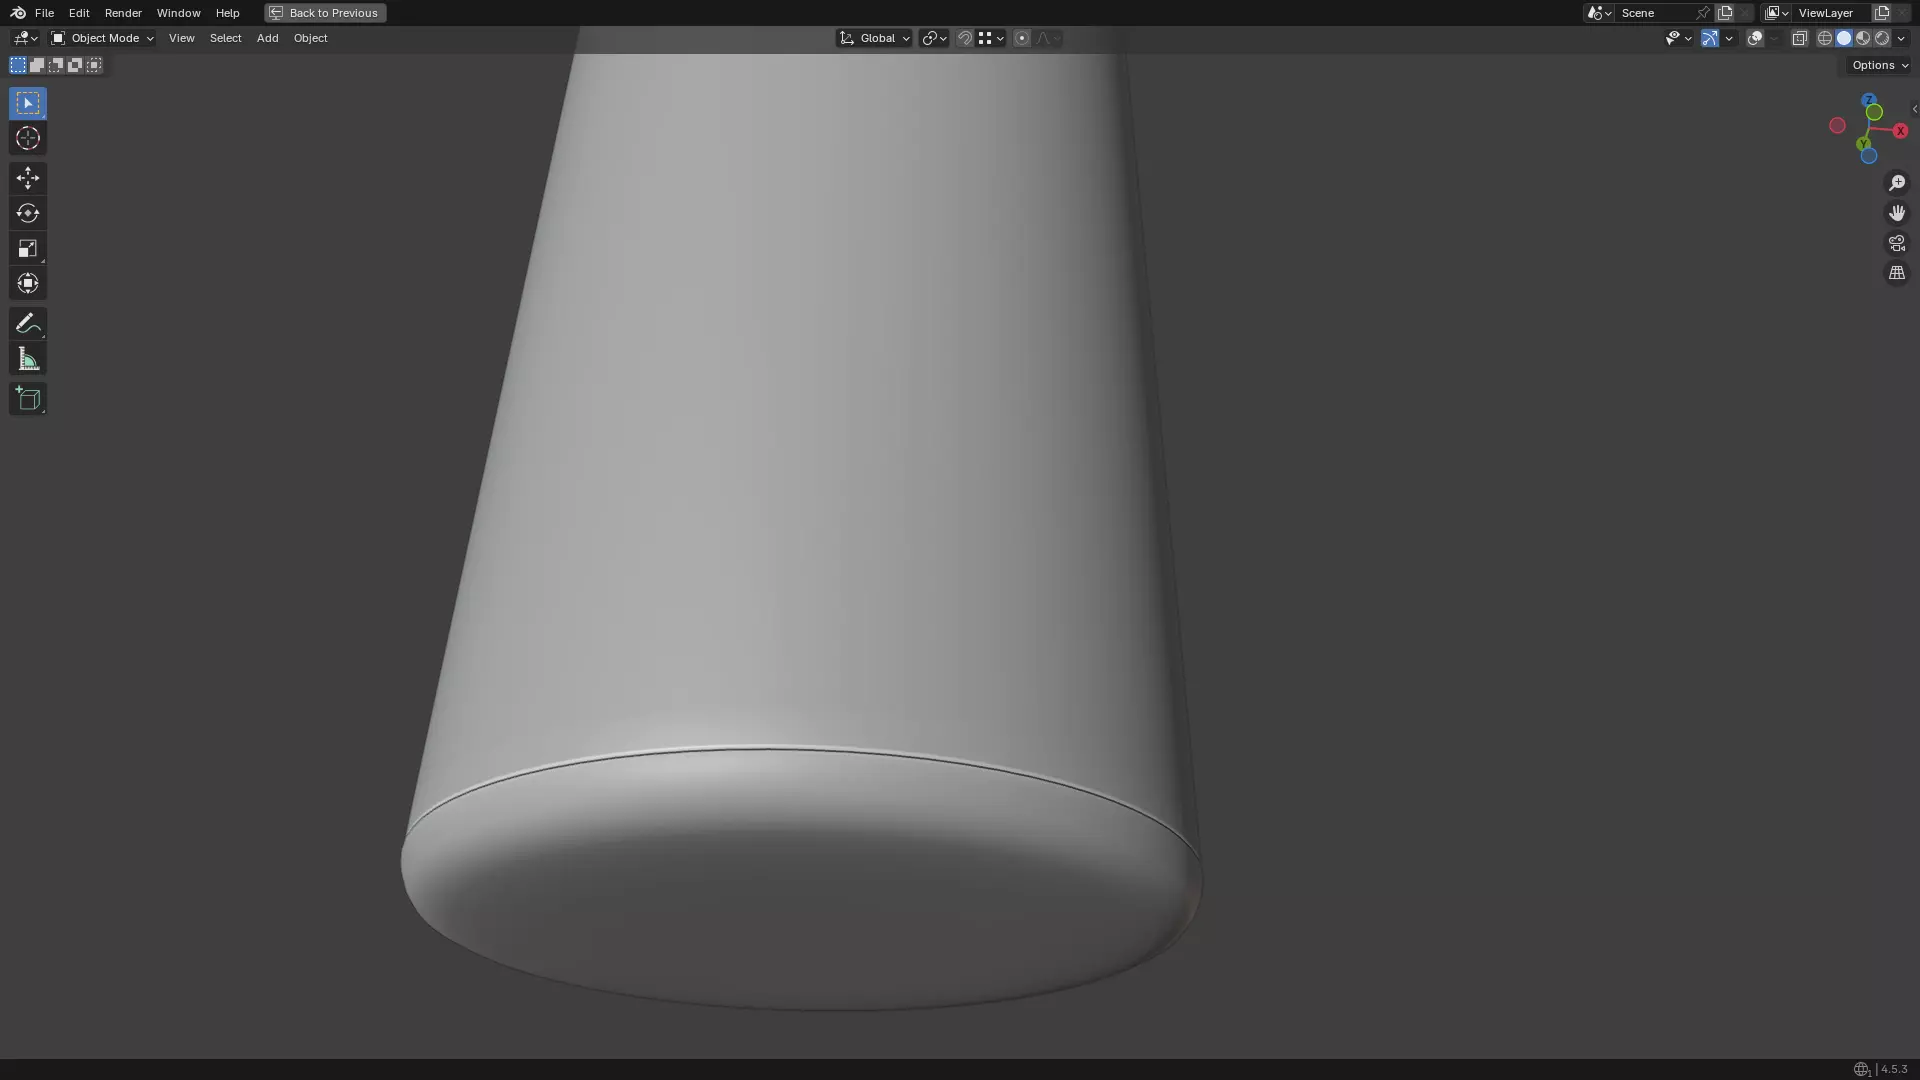Open the Render menu
The width and height of the screenshot is (1920, 1080).
123,13
